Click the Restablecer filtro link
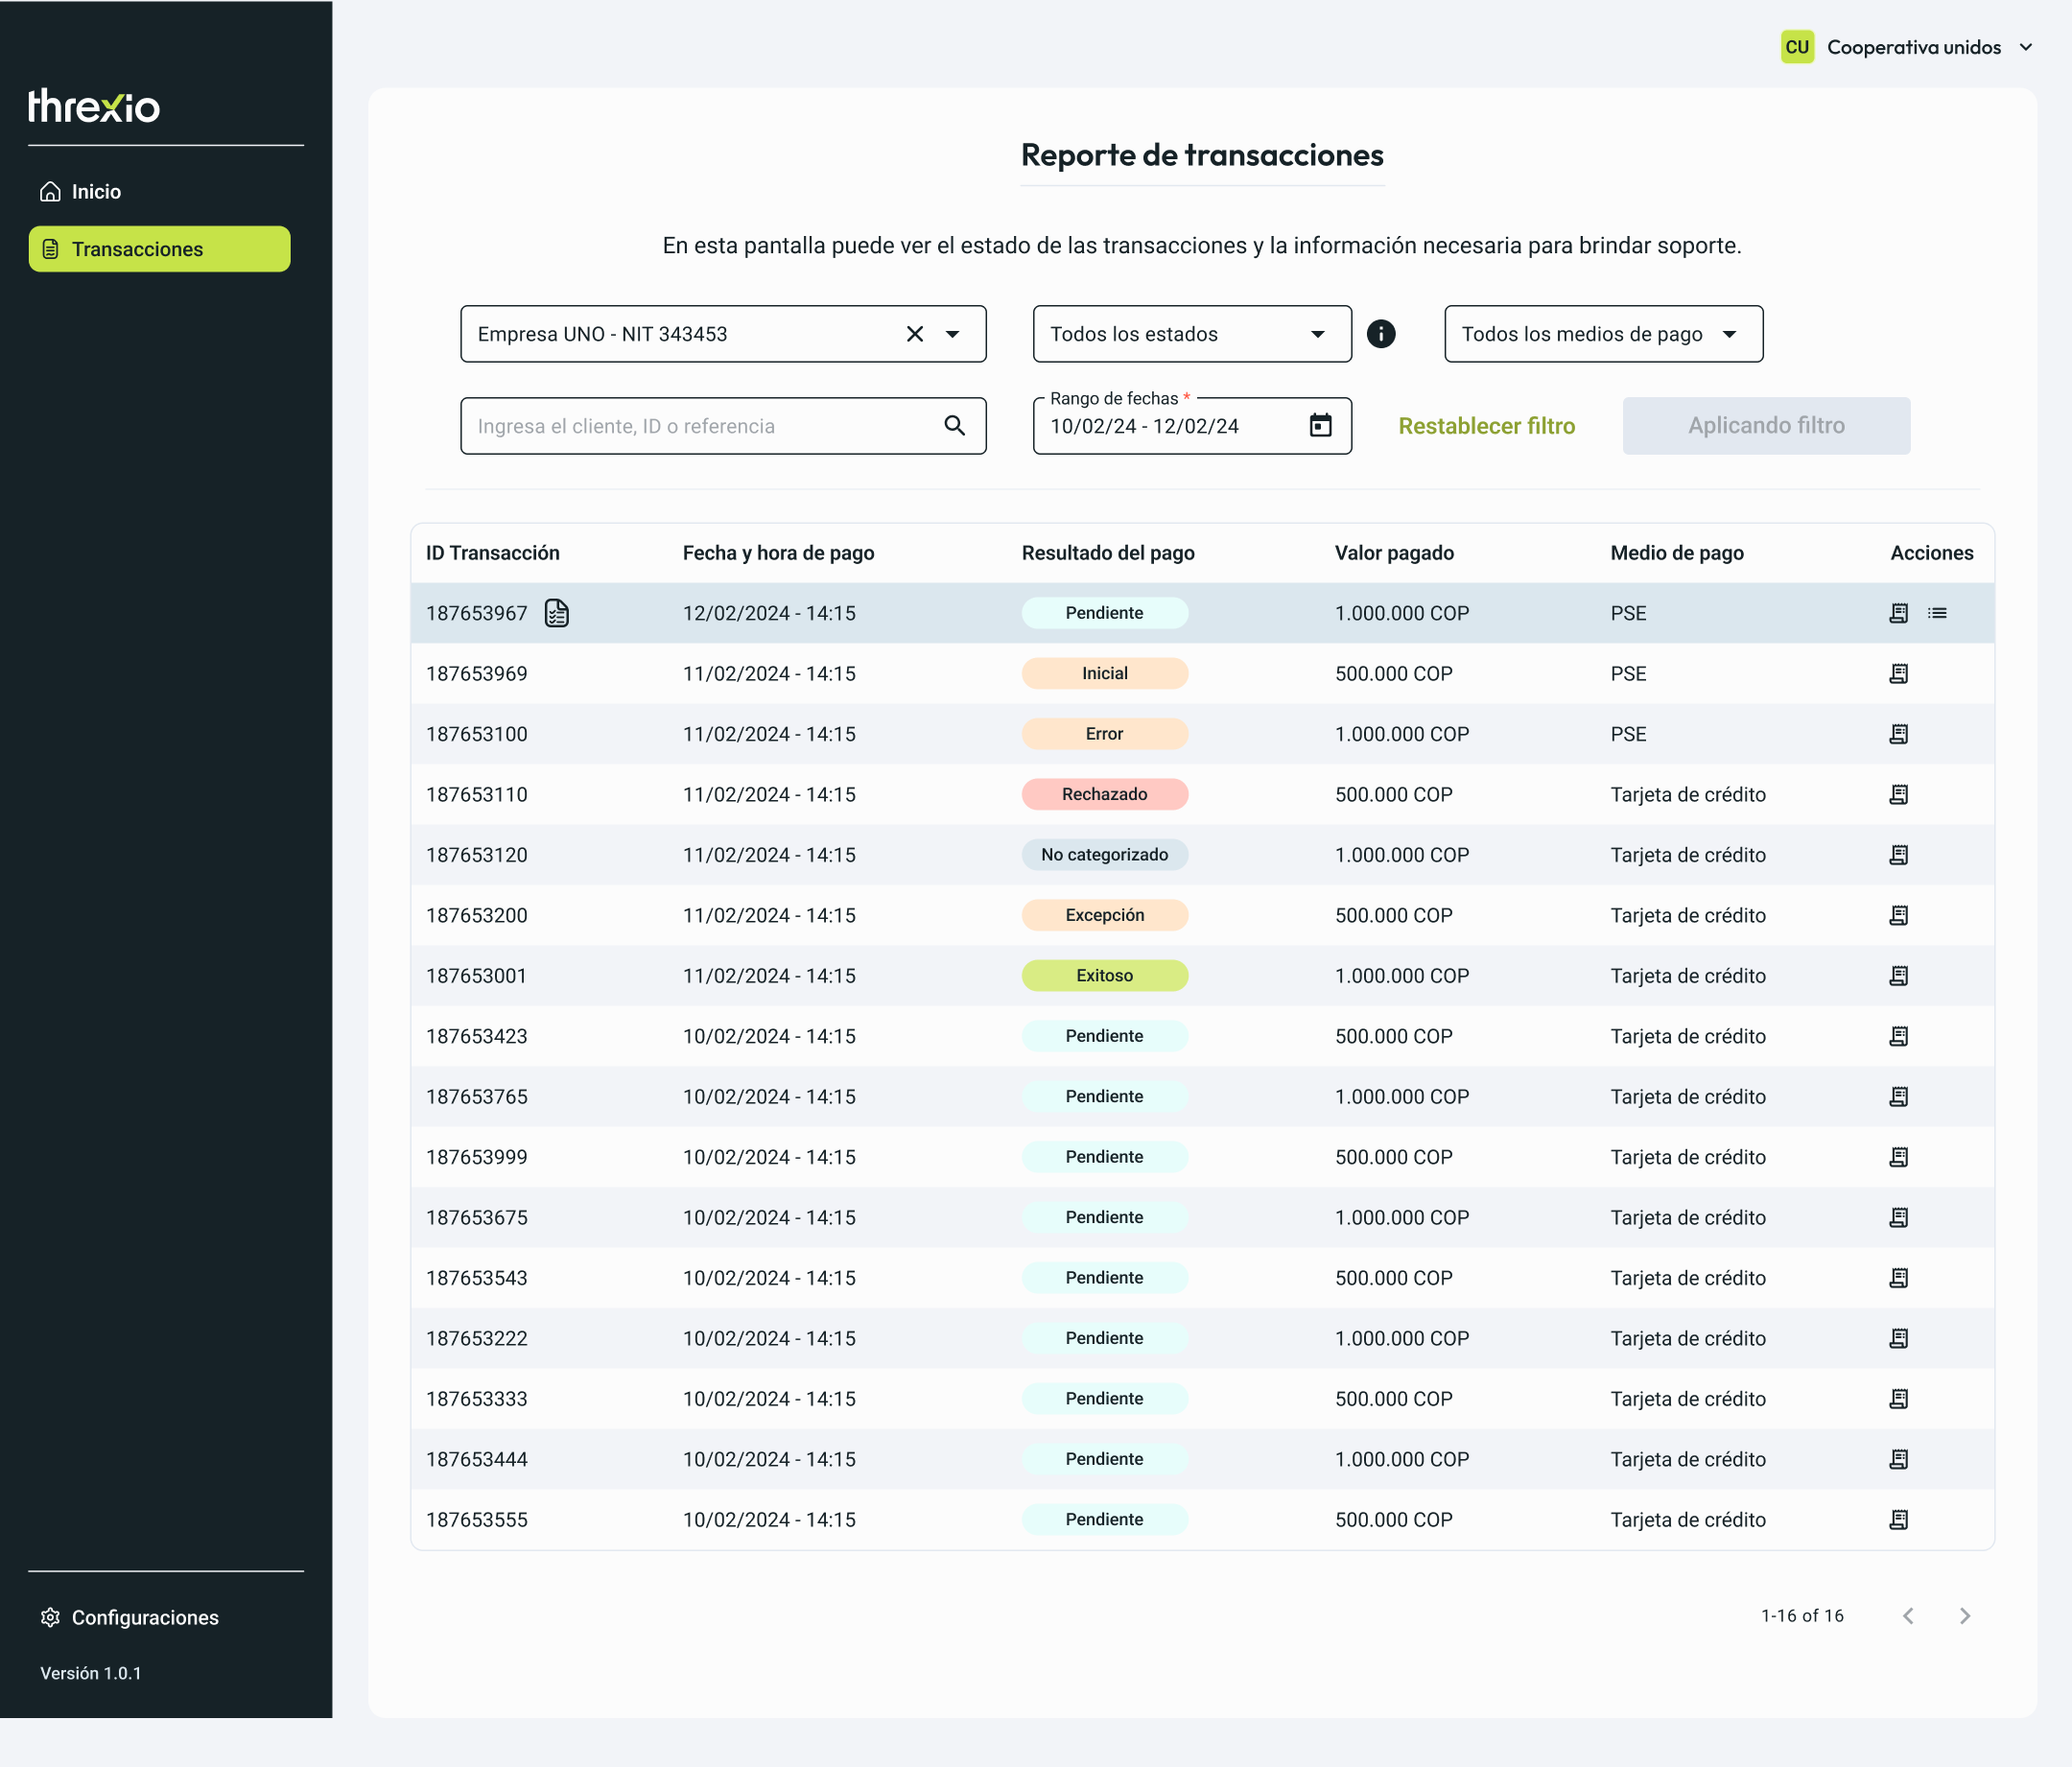 [1486, 426]
